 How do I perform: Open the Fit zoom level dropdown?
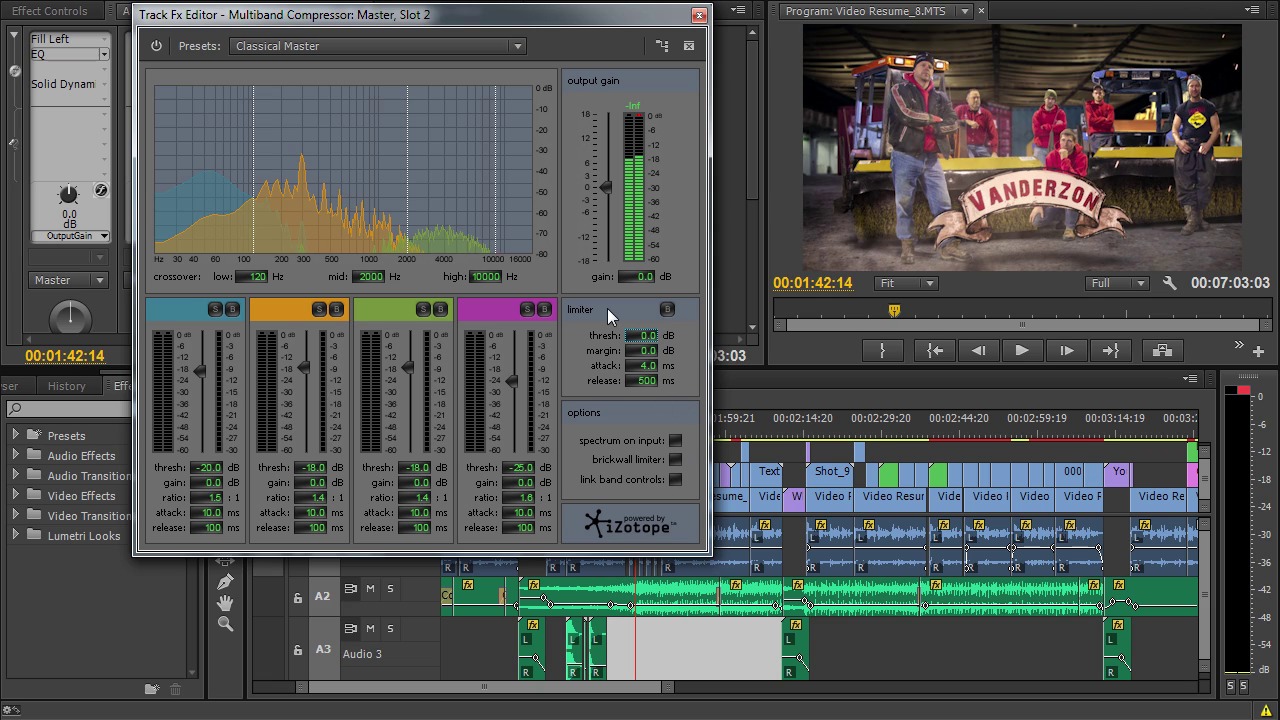905,283
